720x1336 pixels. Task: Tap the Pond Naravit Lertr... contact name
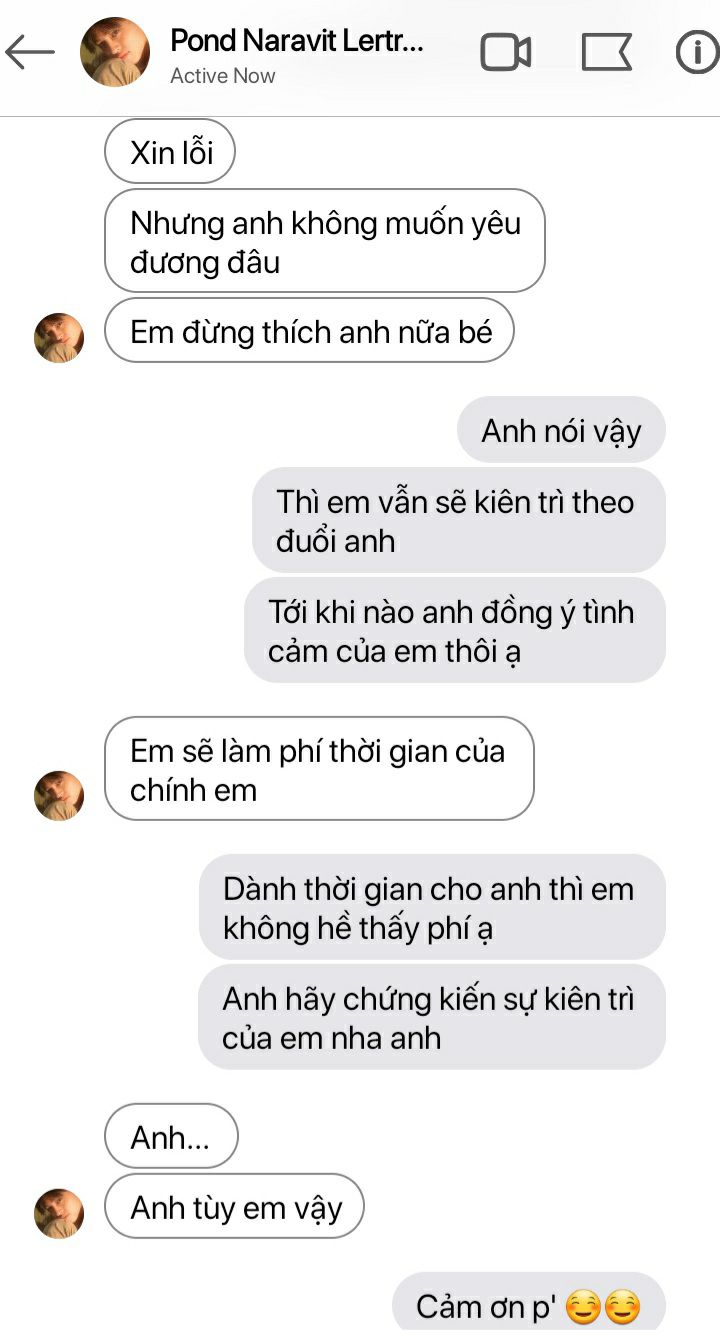pyautogui.click(x=297, y=41)
